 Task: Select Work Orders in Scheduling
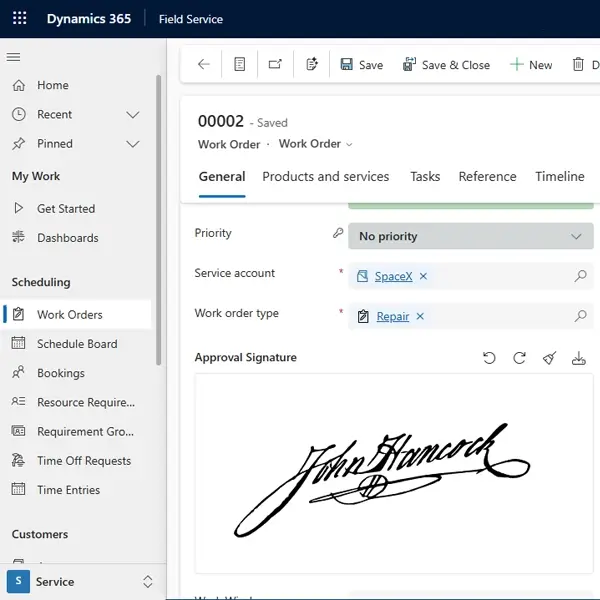coord(76,315)
